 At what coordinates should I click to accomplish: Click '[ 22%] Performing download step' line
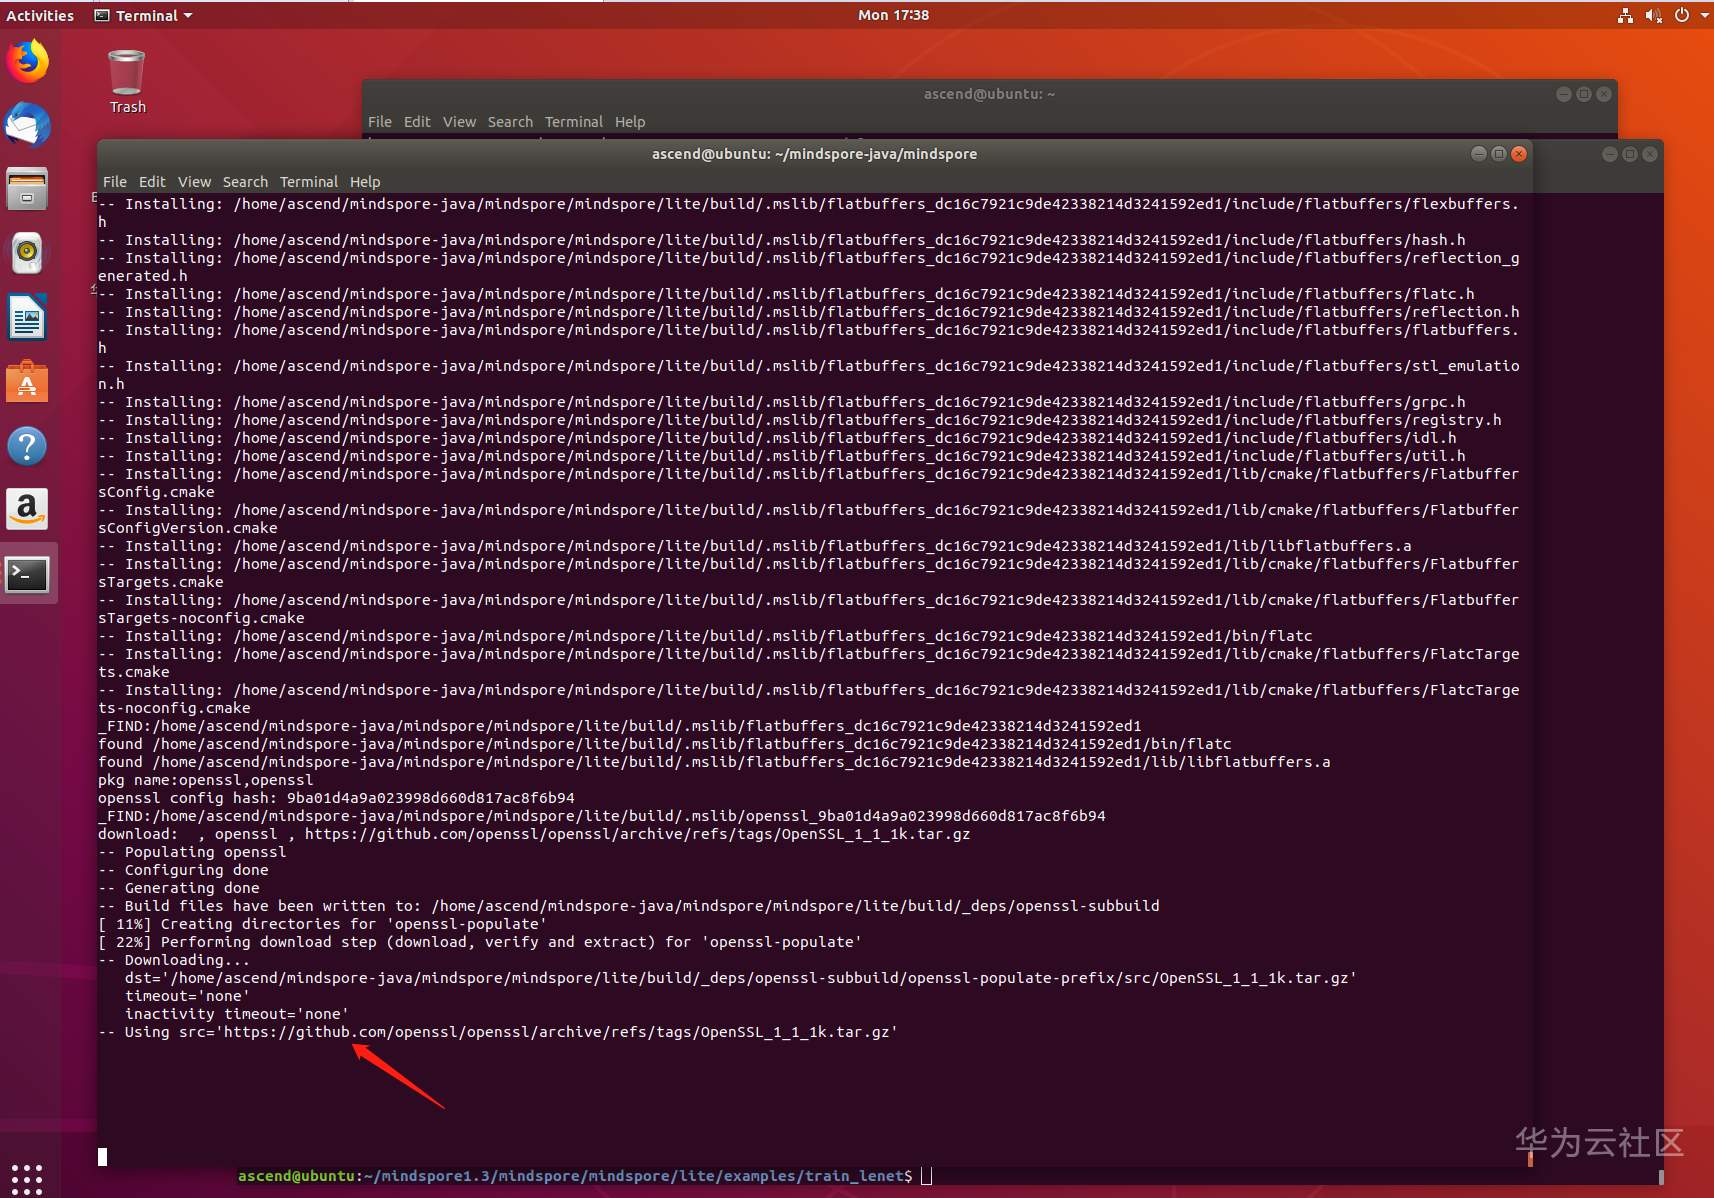coord(480,942)
